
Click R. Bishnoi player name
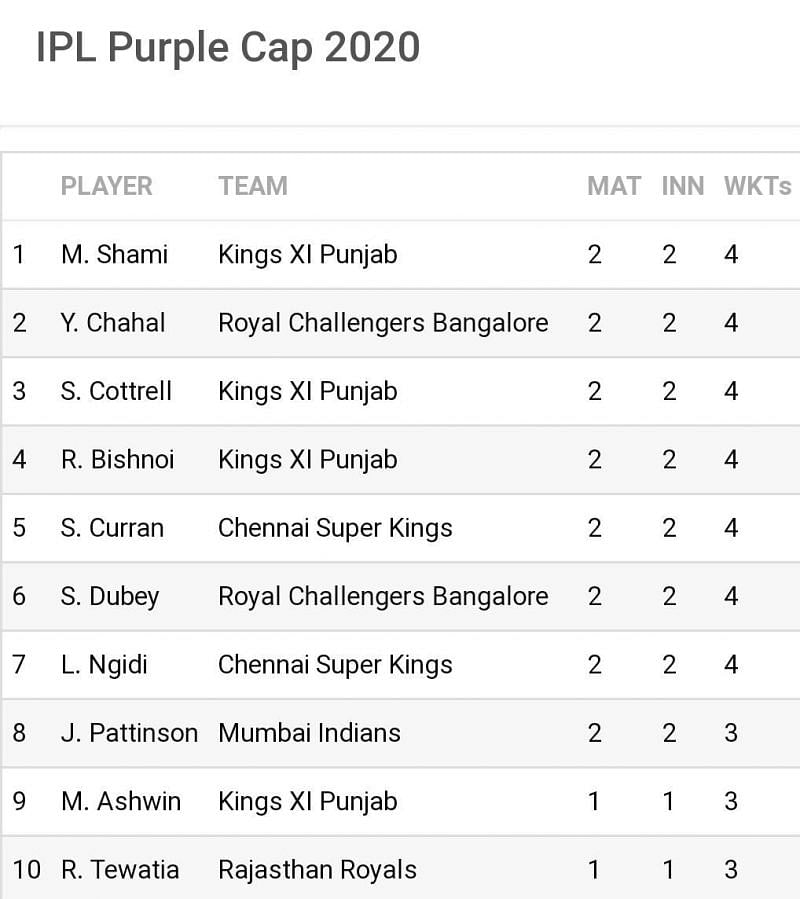pyautogui.click(x=118, y=459)
